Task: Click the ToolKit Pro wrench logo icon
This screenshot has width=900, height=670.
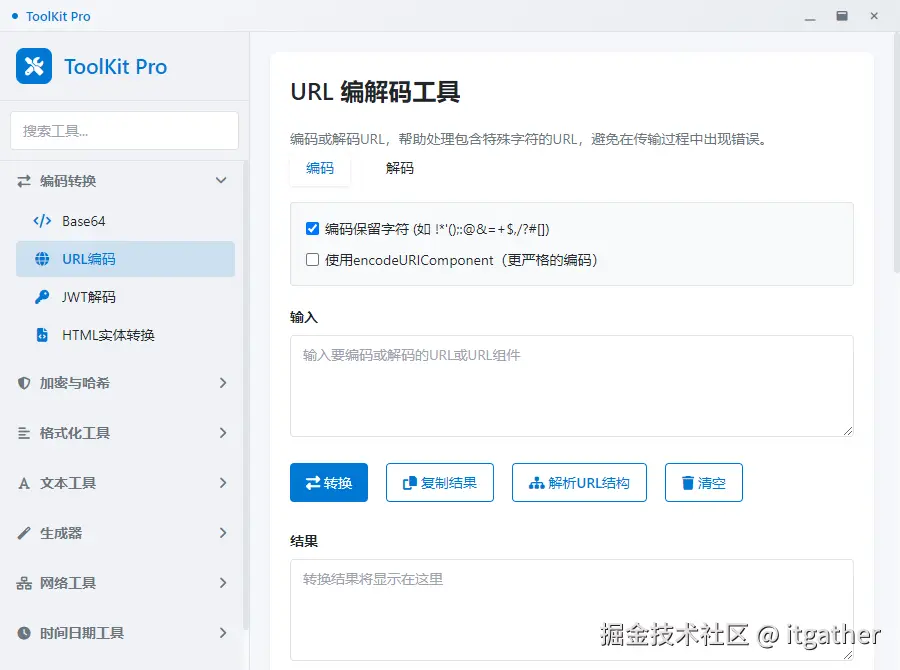Action: click(x=34, y=66)
